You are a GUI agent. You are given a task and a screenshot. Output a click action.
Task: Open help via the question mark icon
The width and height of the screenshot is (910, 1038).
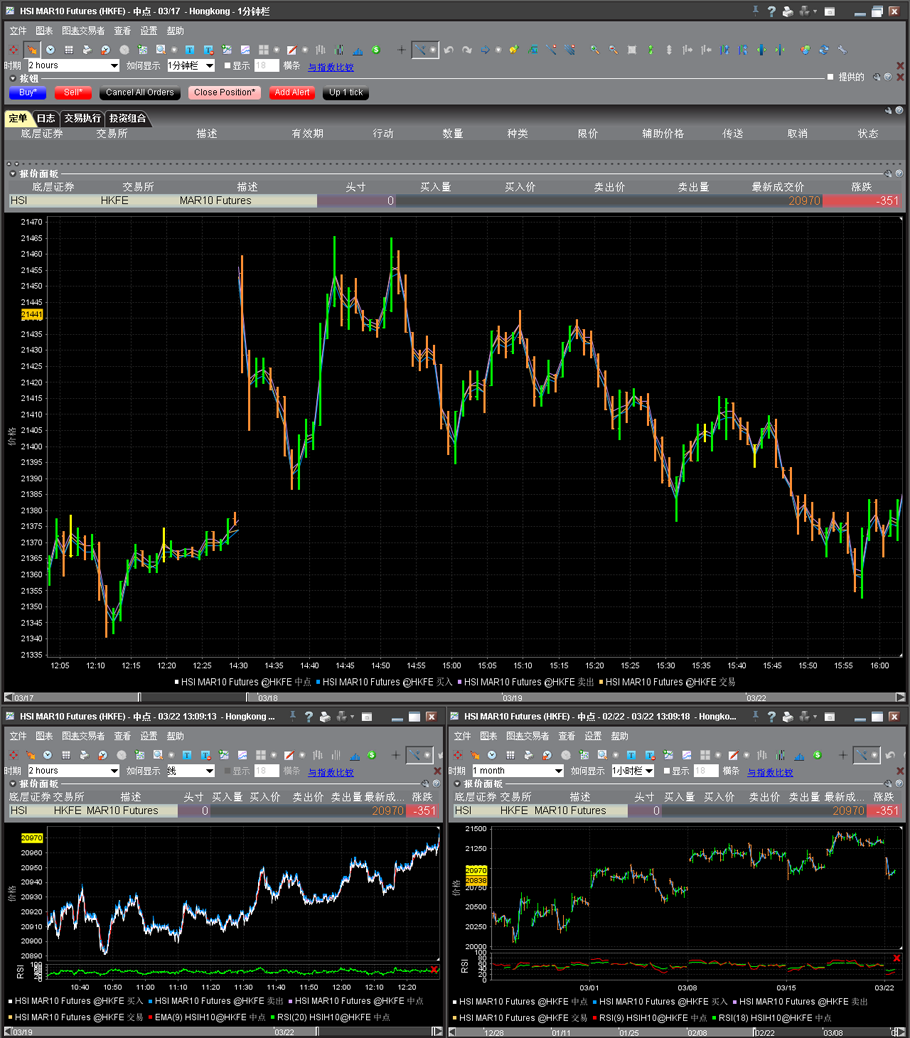pyautogui.click(x=771, y=12)
